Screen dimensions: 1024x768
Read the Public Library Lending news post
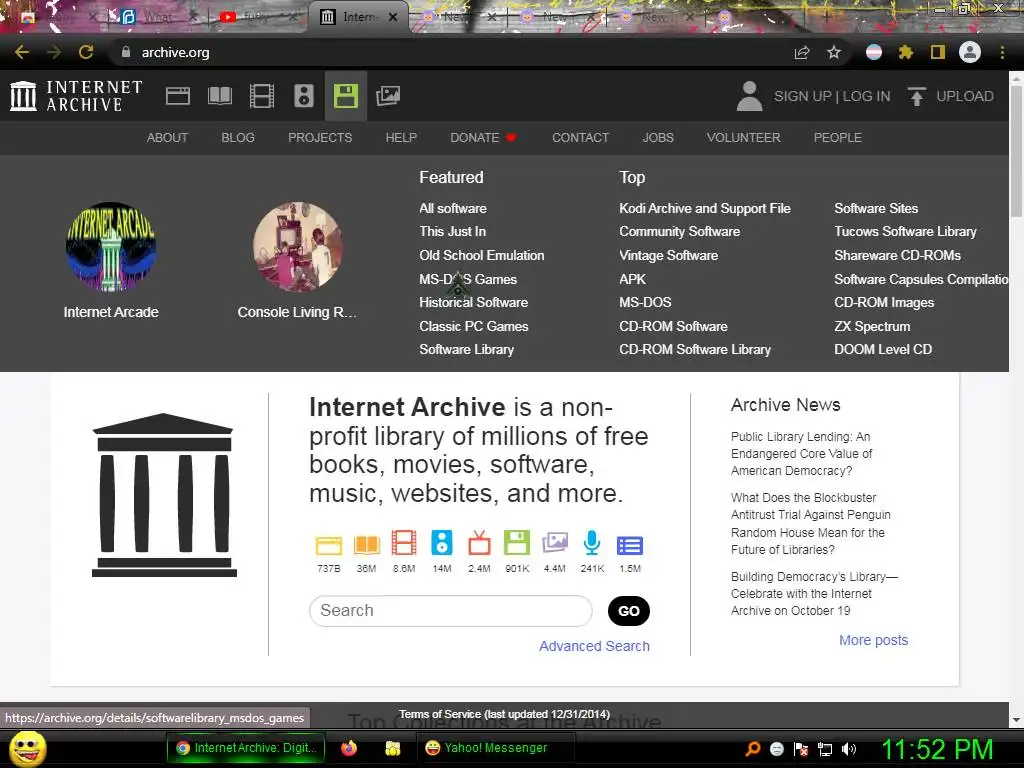tap(801, 453)
